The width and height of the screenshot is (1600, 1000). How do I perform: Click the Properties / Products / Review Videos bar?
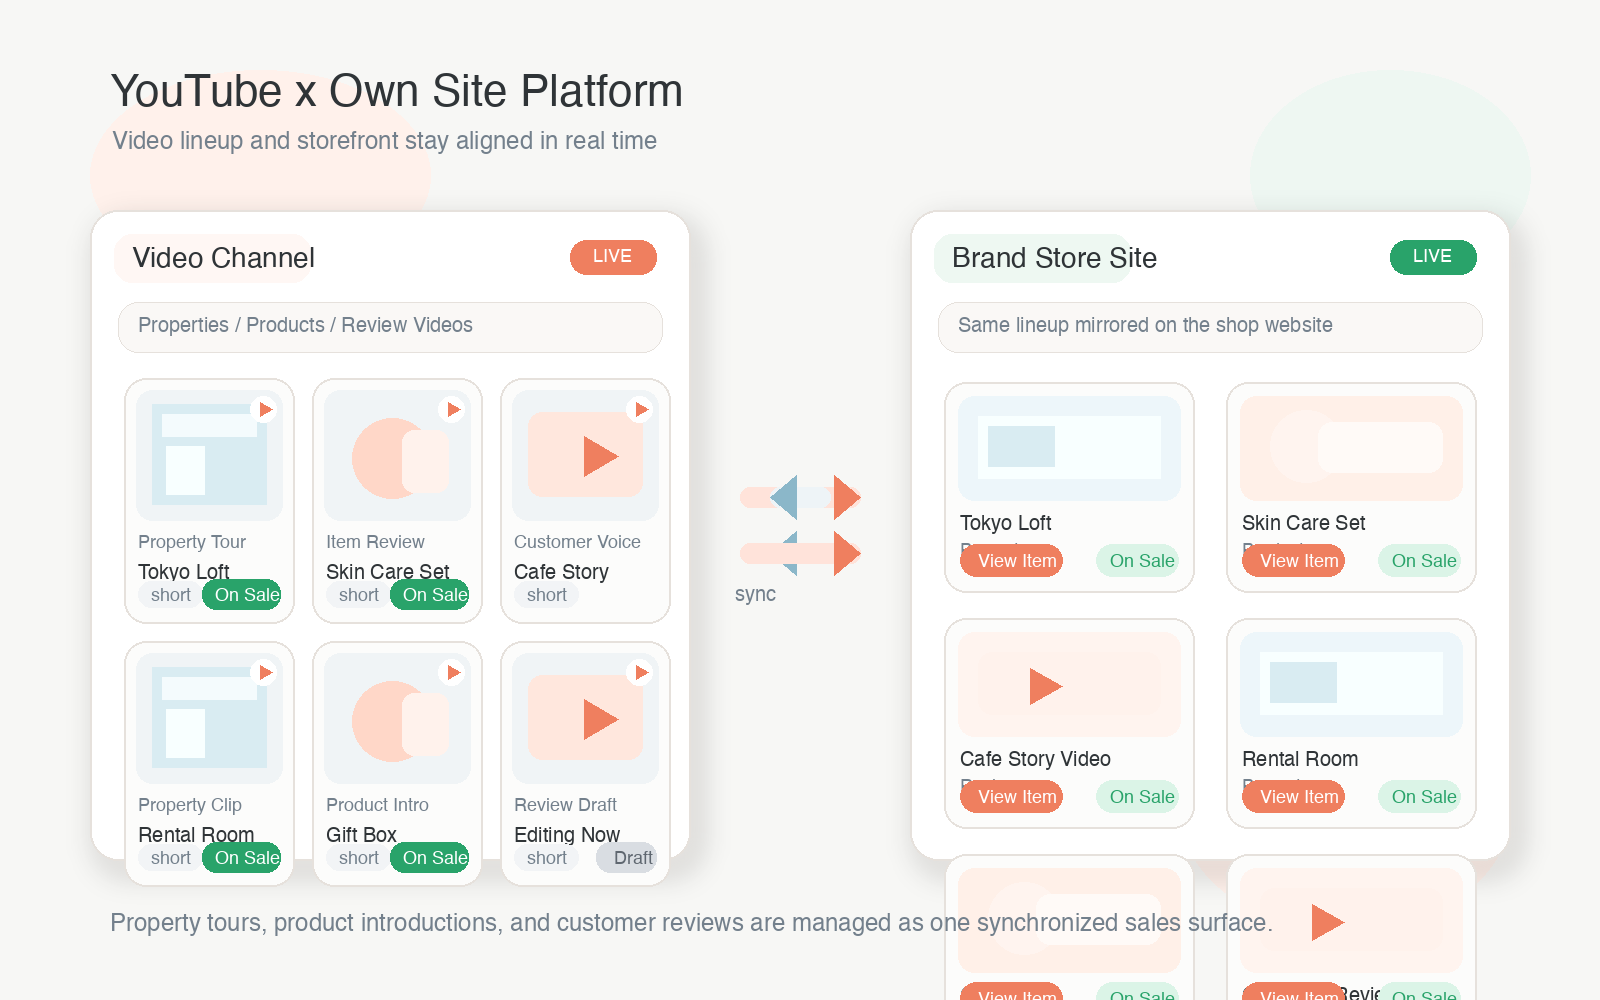click(x=390, y=327)
